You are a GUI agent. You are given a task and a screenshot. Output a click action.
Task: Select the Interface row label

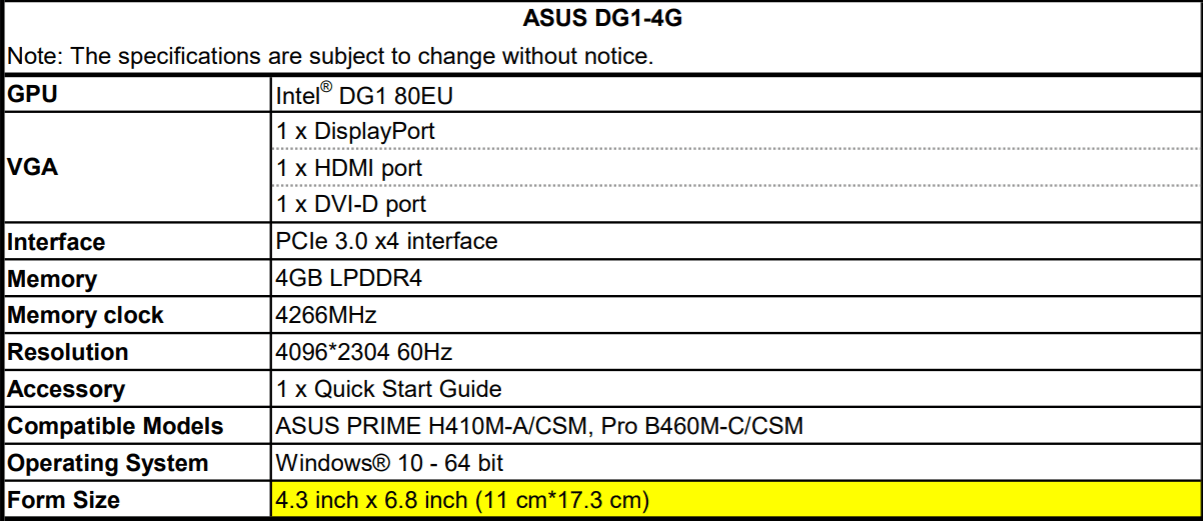[x=56, y=242]
